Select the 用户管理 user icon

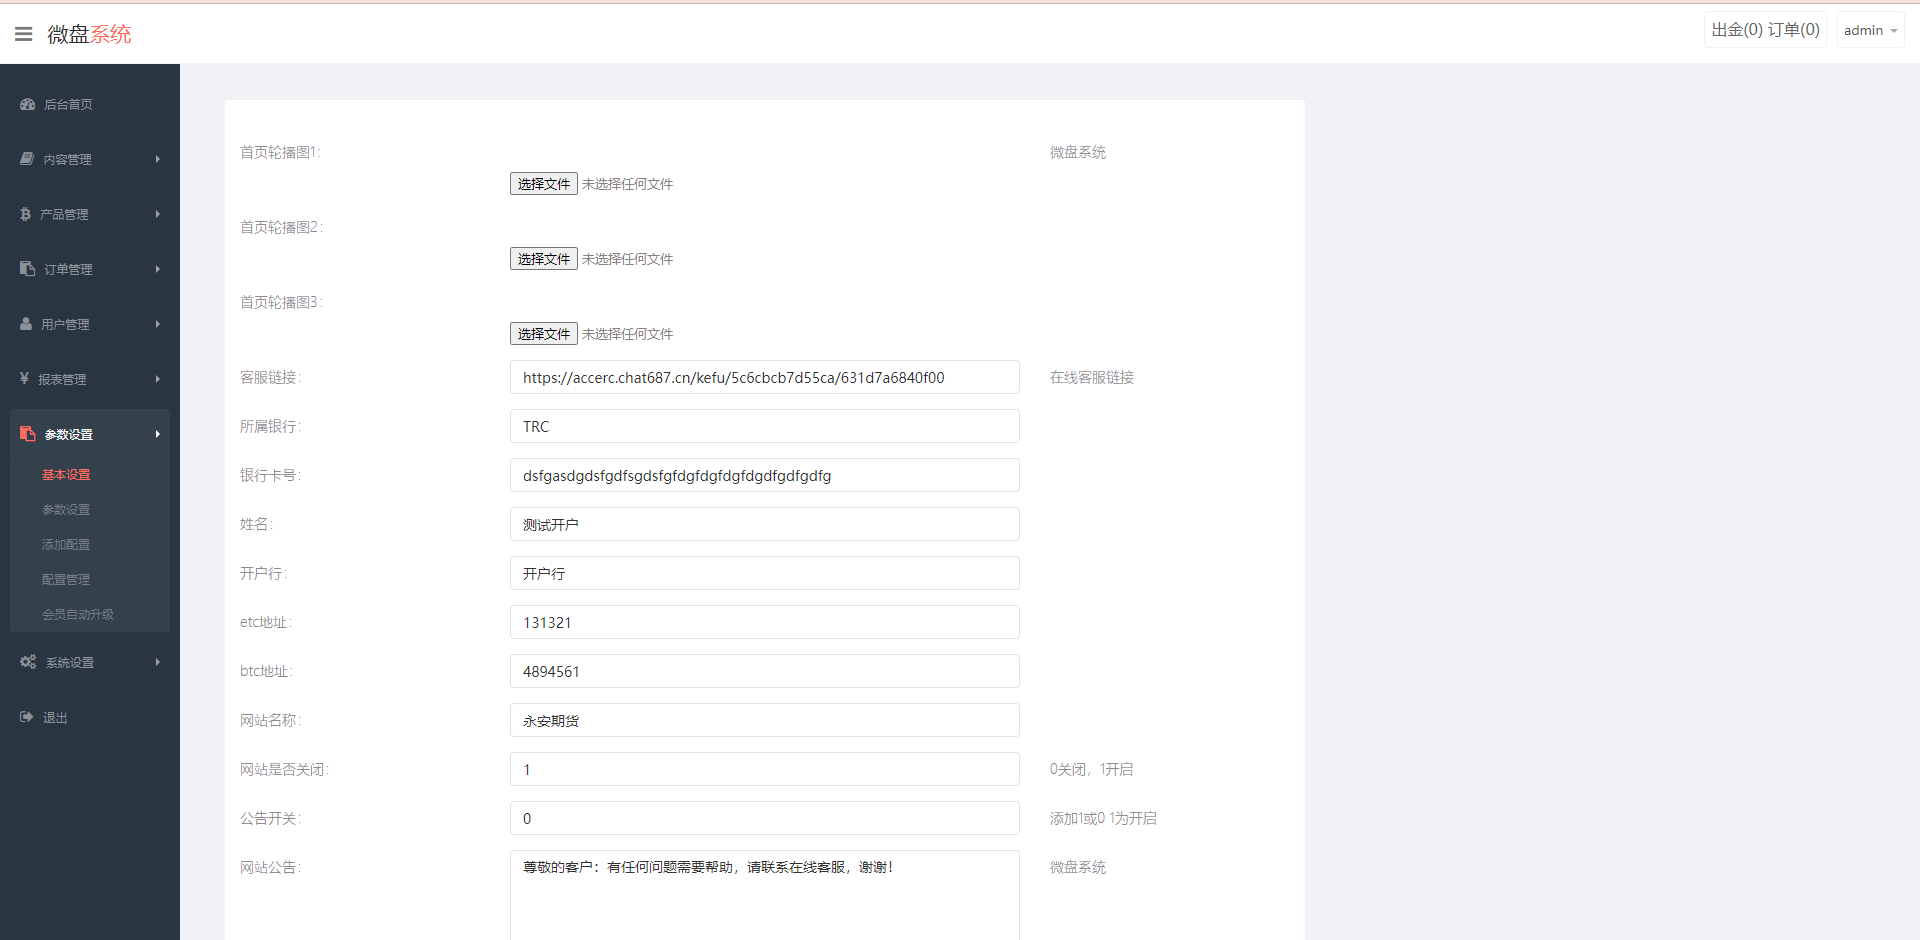[25, 323]
